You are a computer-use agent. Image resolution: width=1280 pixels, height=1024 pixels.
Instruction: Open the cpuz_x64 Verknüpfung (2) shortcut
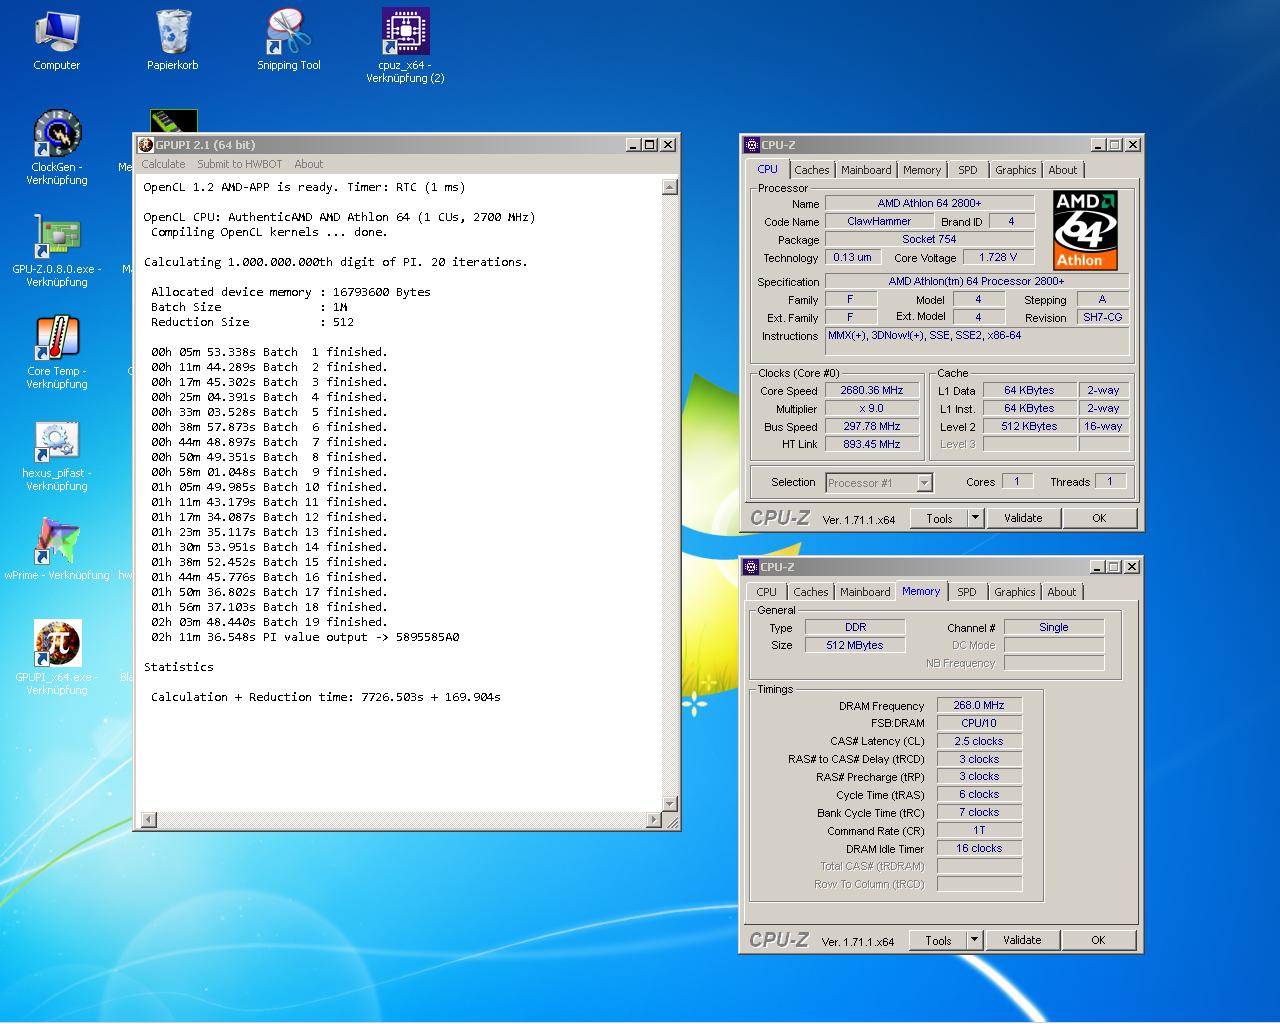(x=405, y=45)
